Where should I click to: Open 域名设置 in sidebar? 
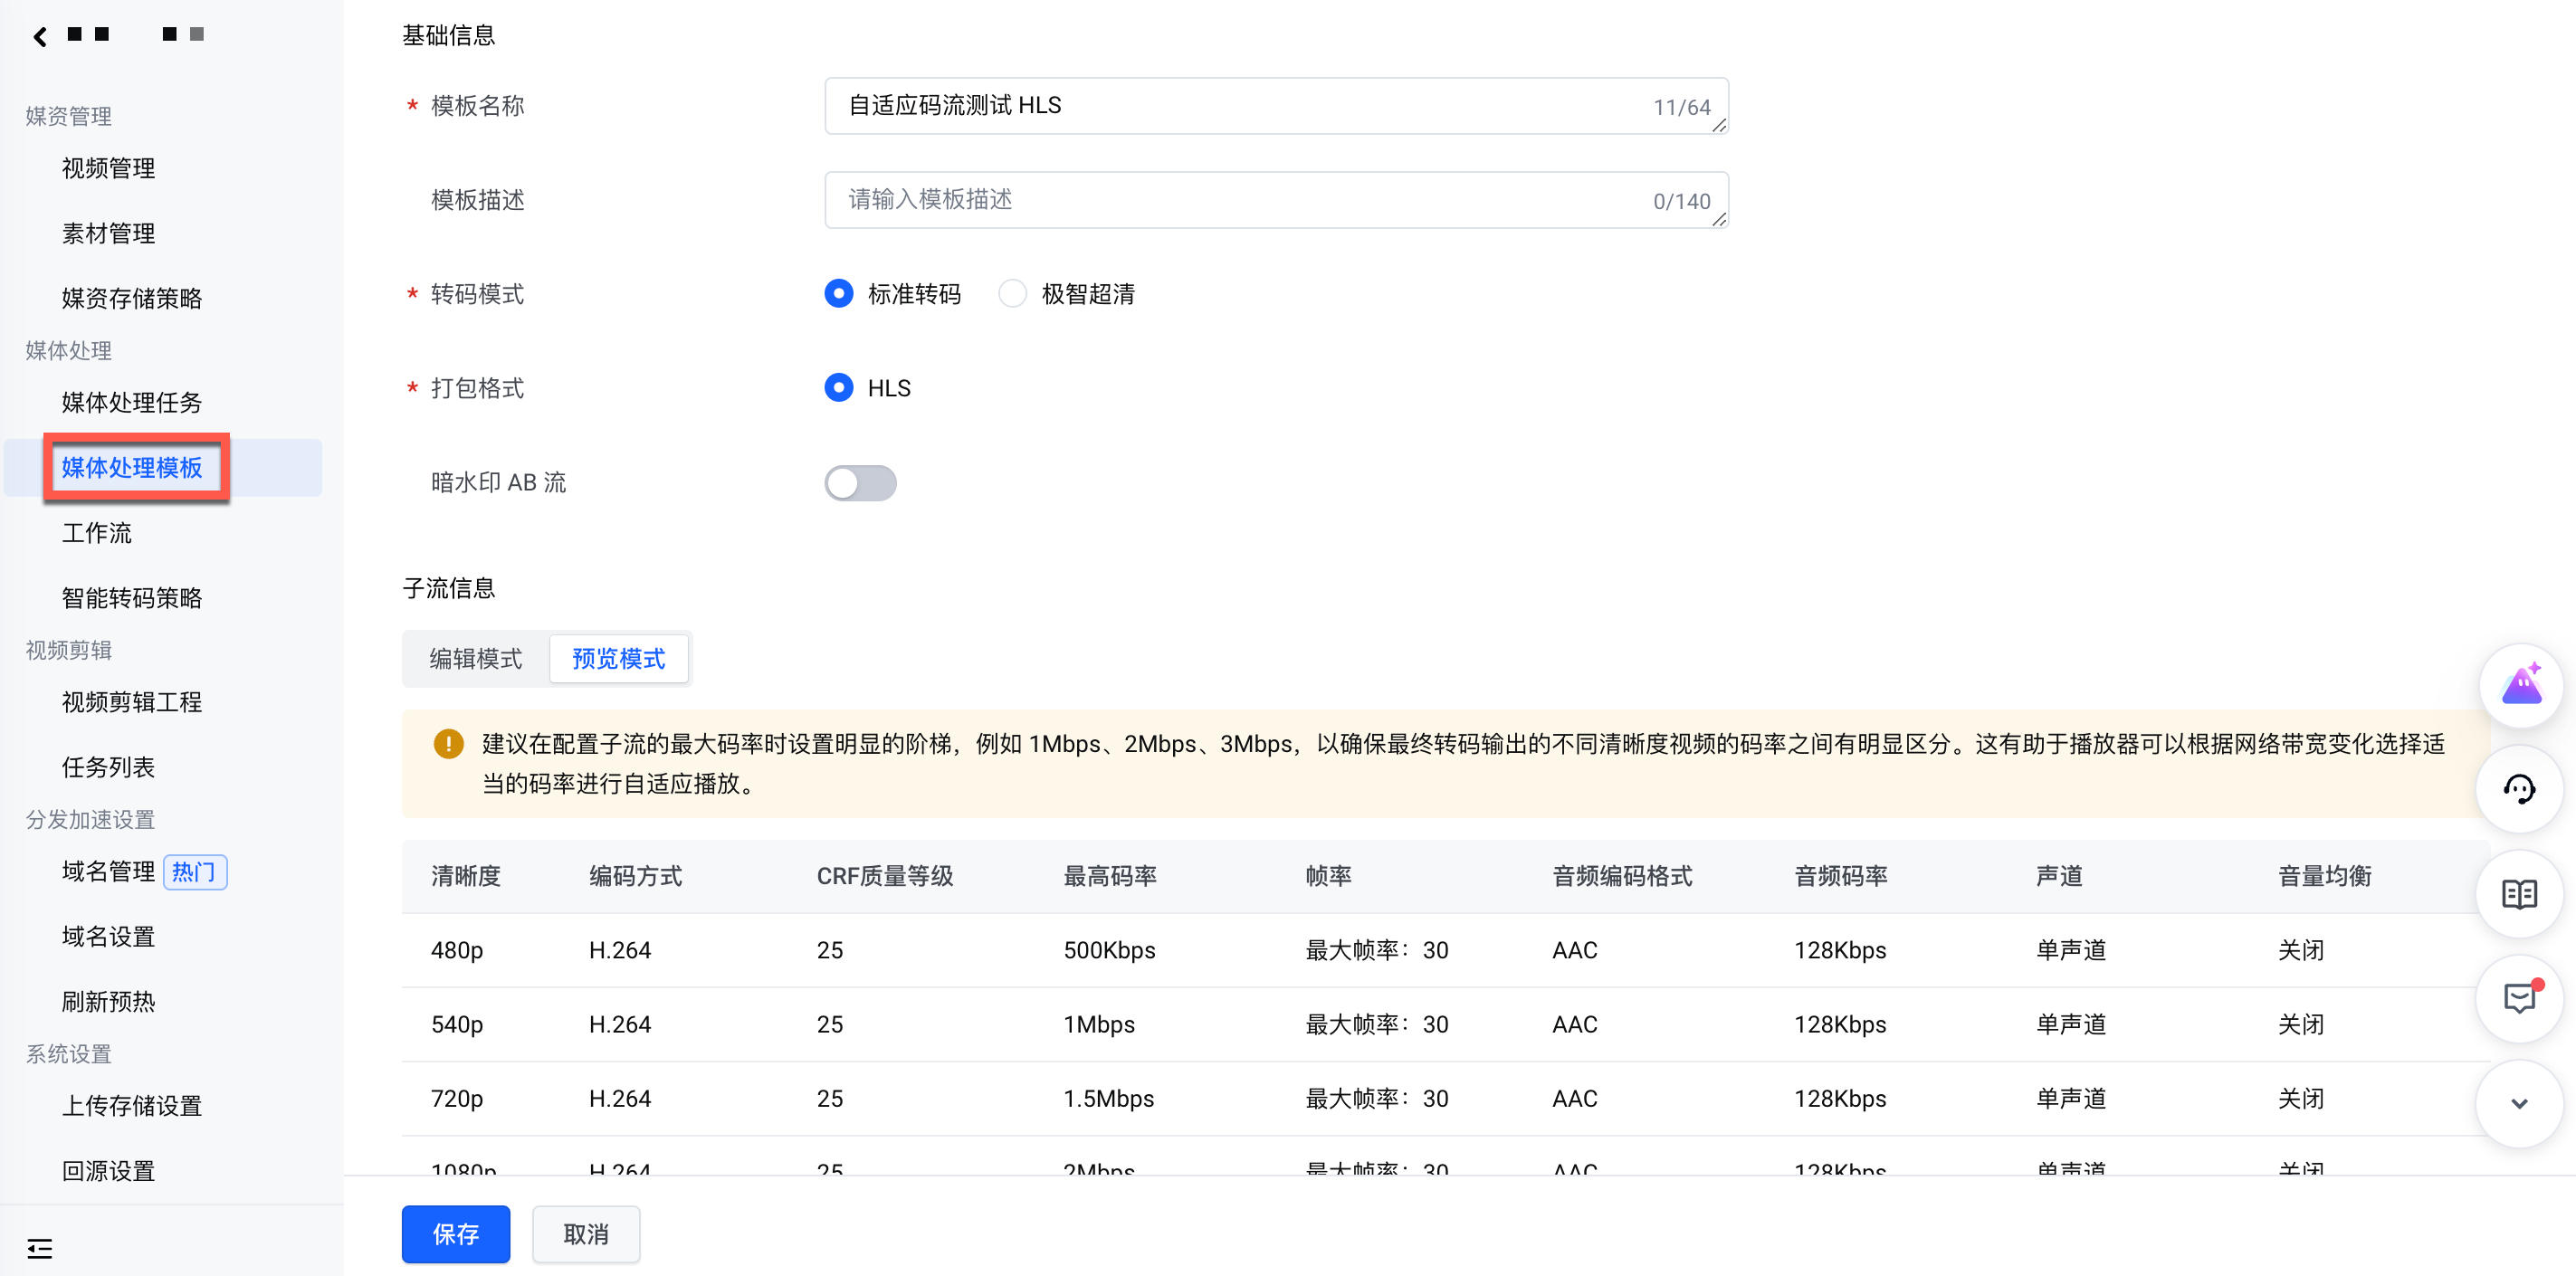tap(108, 936)
